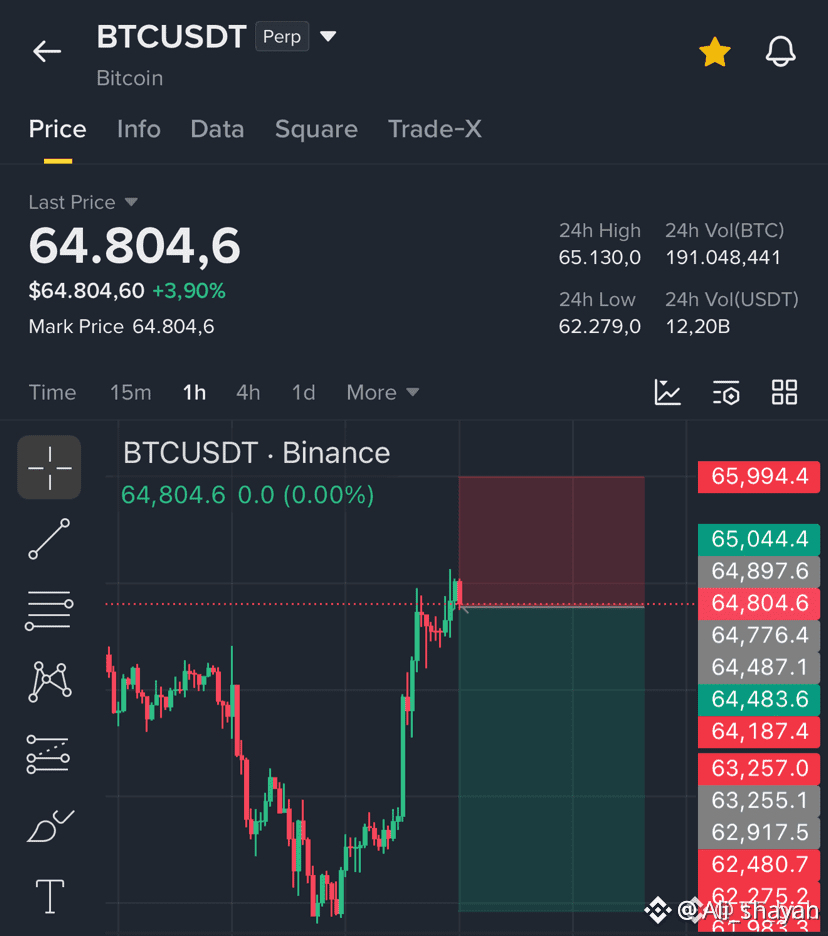
Task: Select the crosshair cursor tool
Action: click(49, 467)
